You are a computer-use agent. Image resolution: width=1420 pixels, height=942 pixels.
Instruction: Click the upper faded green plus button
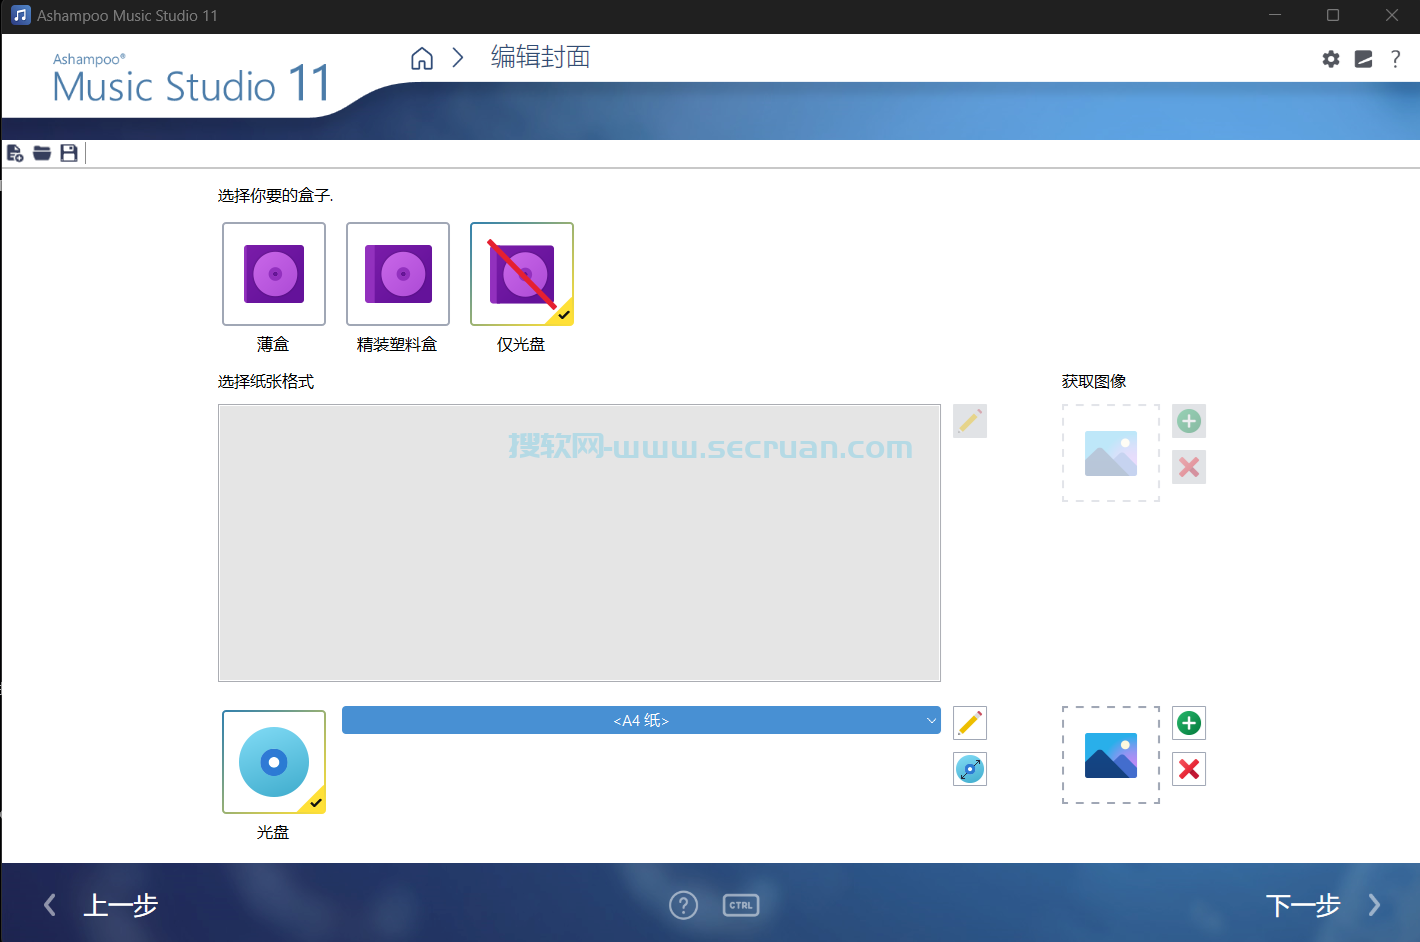click(1189, 421)
